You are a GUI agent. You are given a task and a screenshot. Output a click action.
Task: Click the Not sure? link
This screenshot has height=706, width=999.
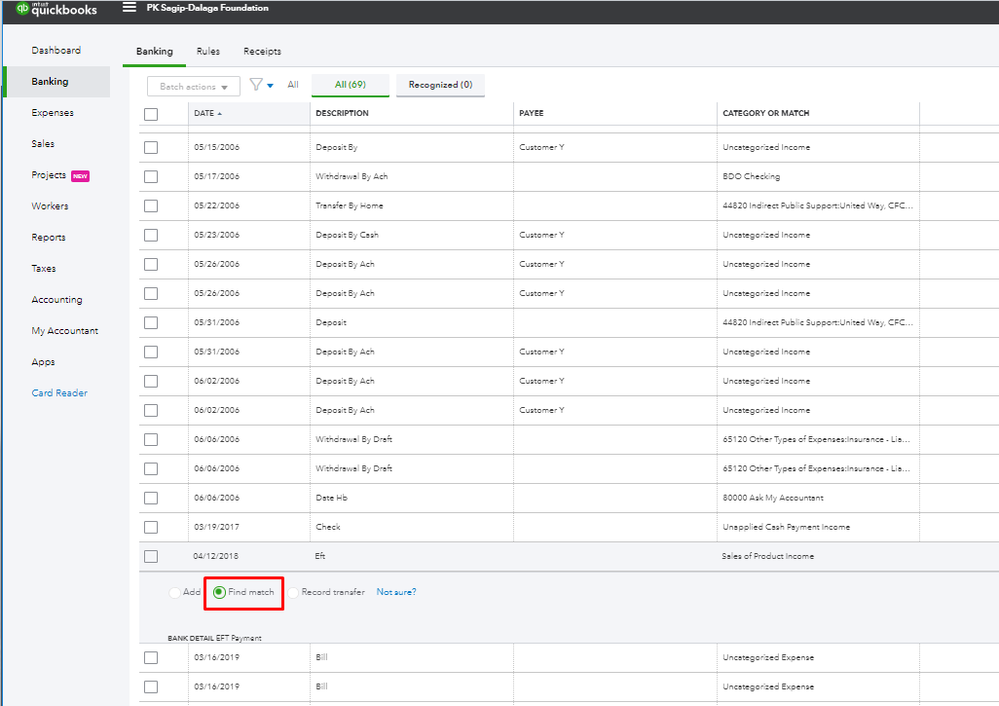[x=396, y=592]
